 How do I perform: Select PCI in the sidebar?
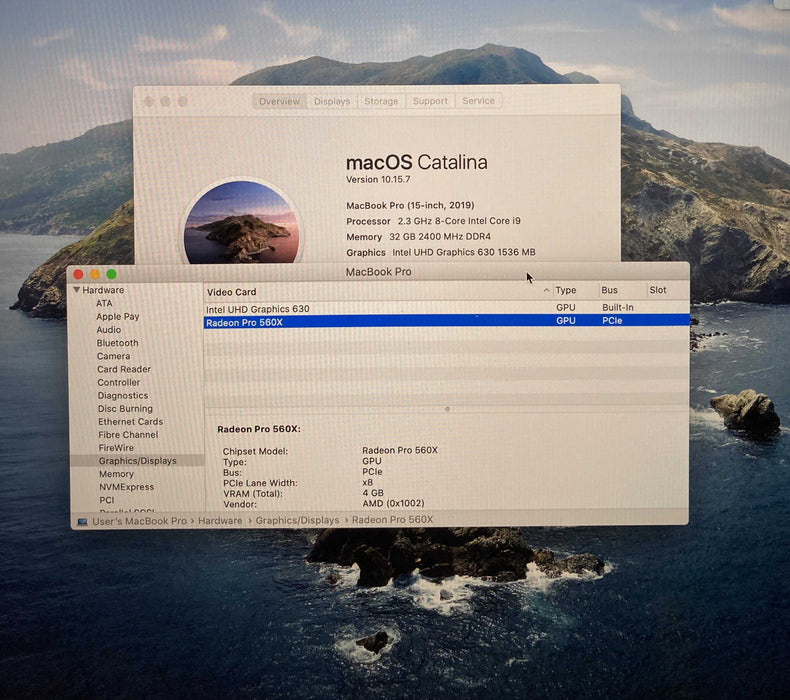pos(106,500)
